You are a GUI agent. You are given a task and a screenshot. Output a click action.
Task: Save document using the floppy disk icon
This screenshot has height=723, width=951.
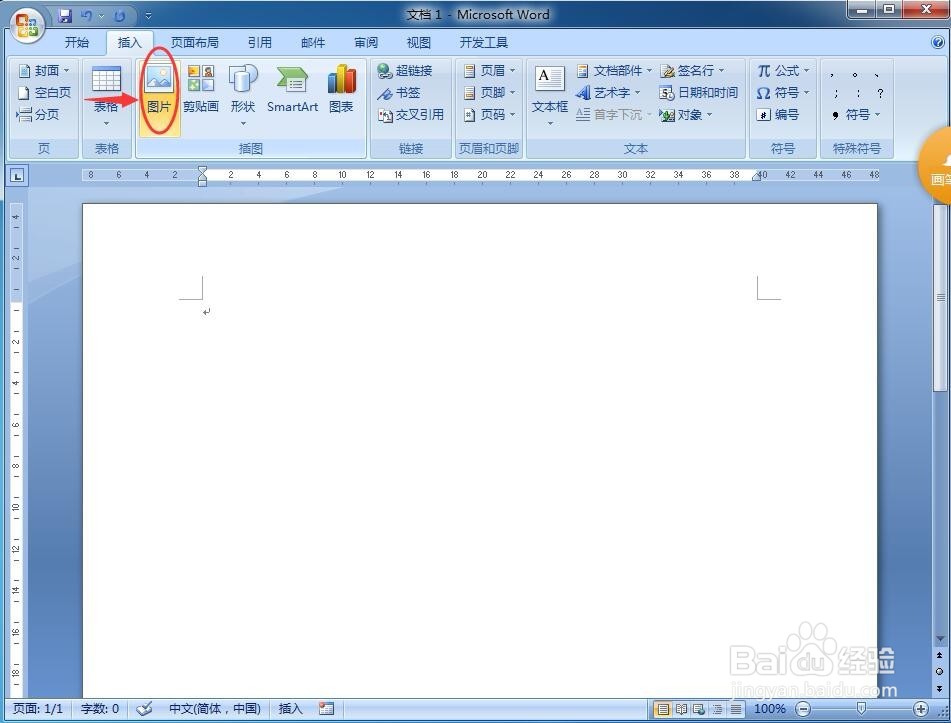65,16
